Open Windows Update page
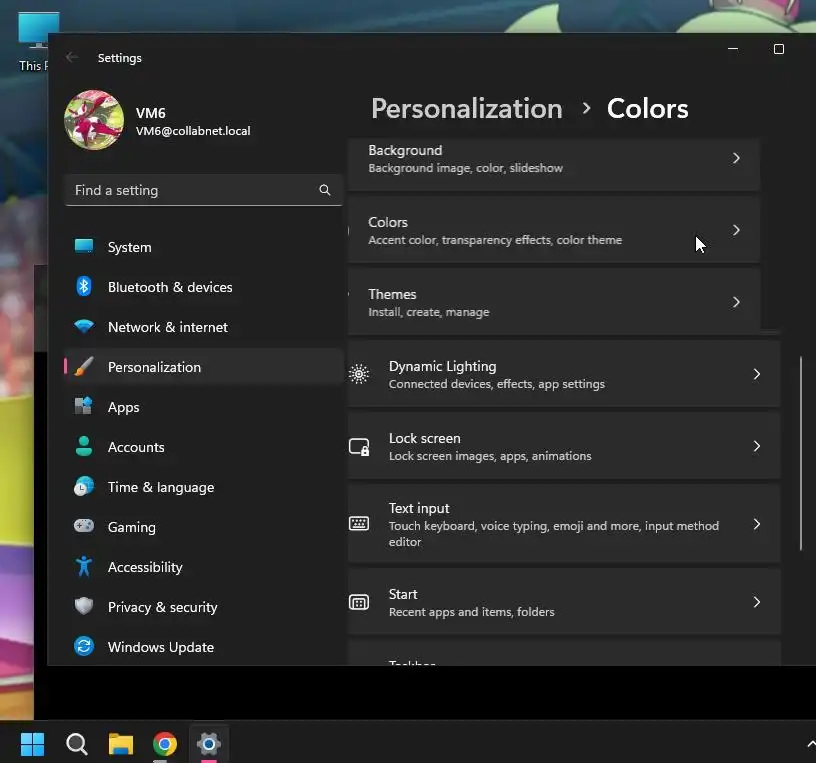The image size is (816, 763). tap(203, 647)
